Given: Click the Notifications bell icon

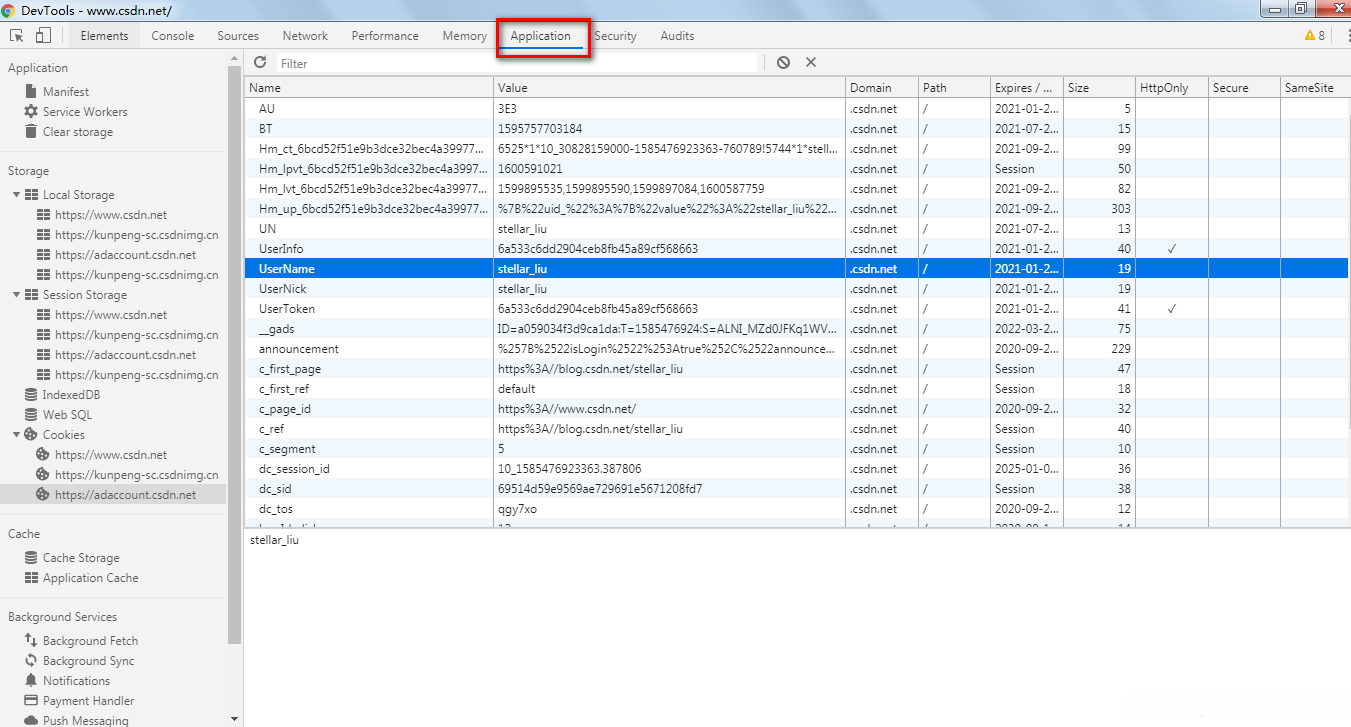Looking at the screenshot, I should pos(31,681).
